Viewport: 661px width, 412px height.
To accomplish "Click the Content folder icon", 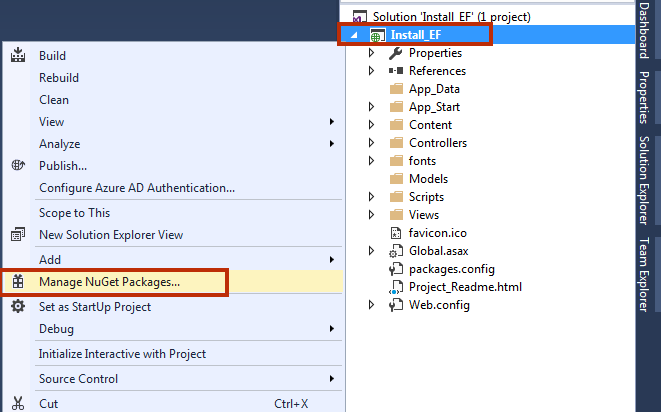I will coord(396,125).
